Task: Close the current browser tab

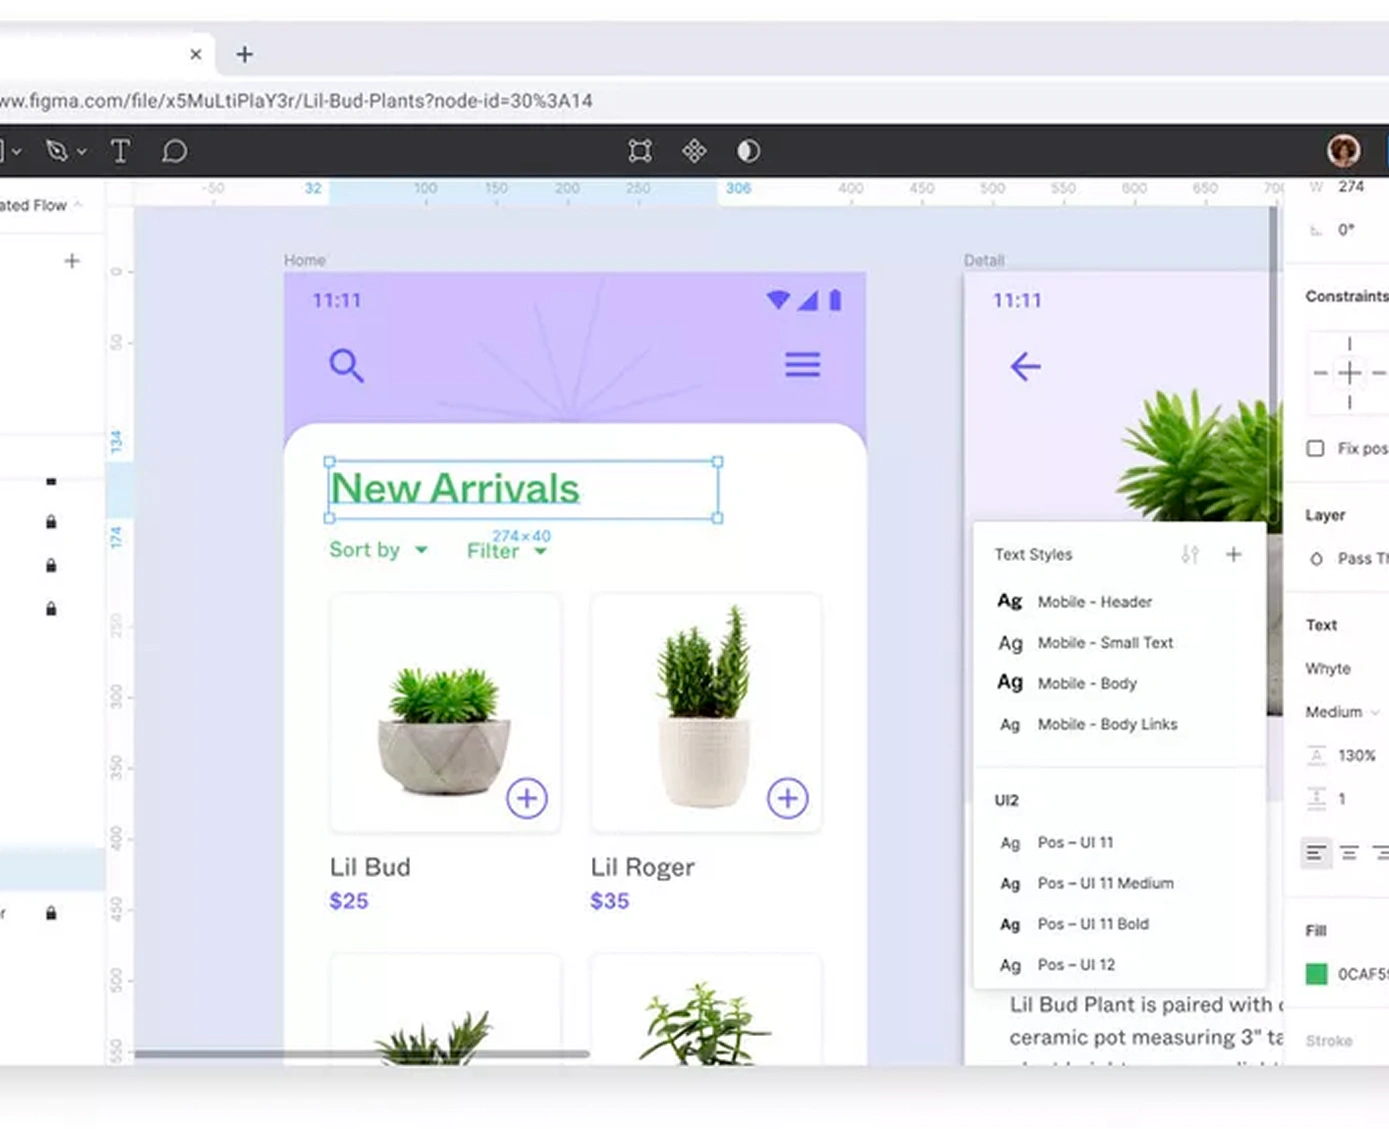Action: 196,54
